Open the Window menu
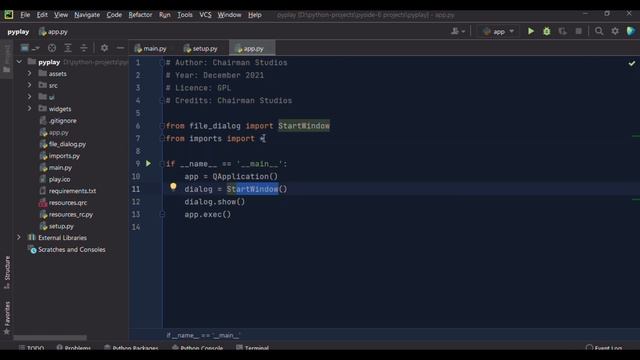 pyautogui.click(x=229, y=15)
